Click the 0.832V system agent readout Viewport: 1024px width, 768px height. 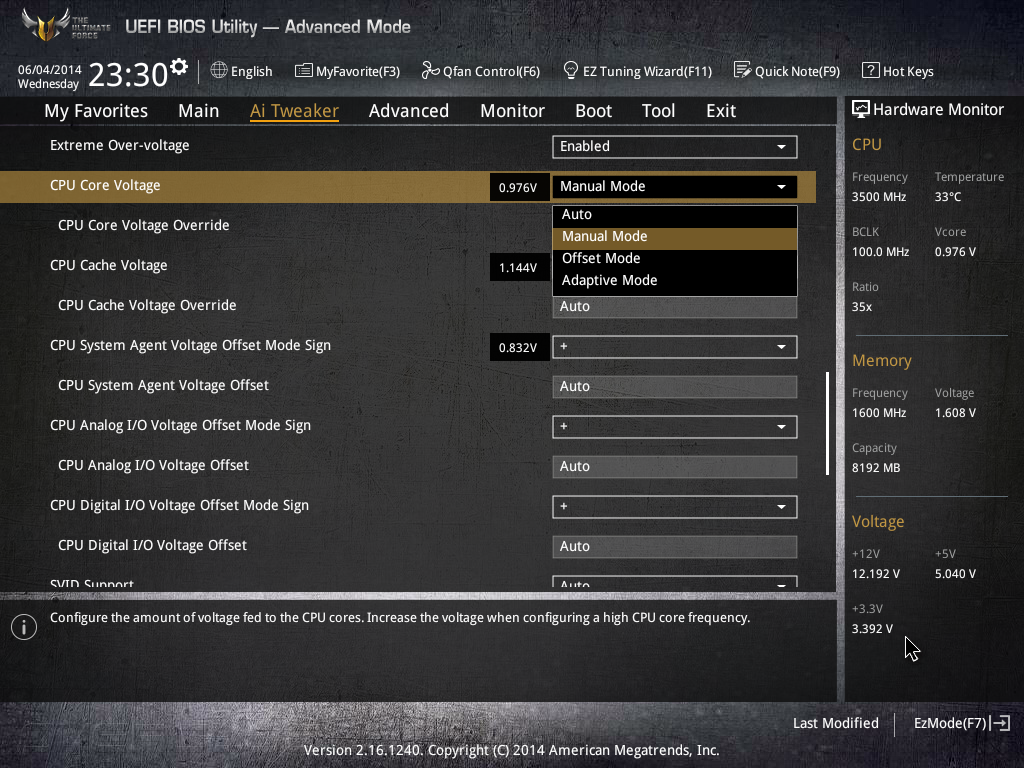[519, 347]
